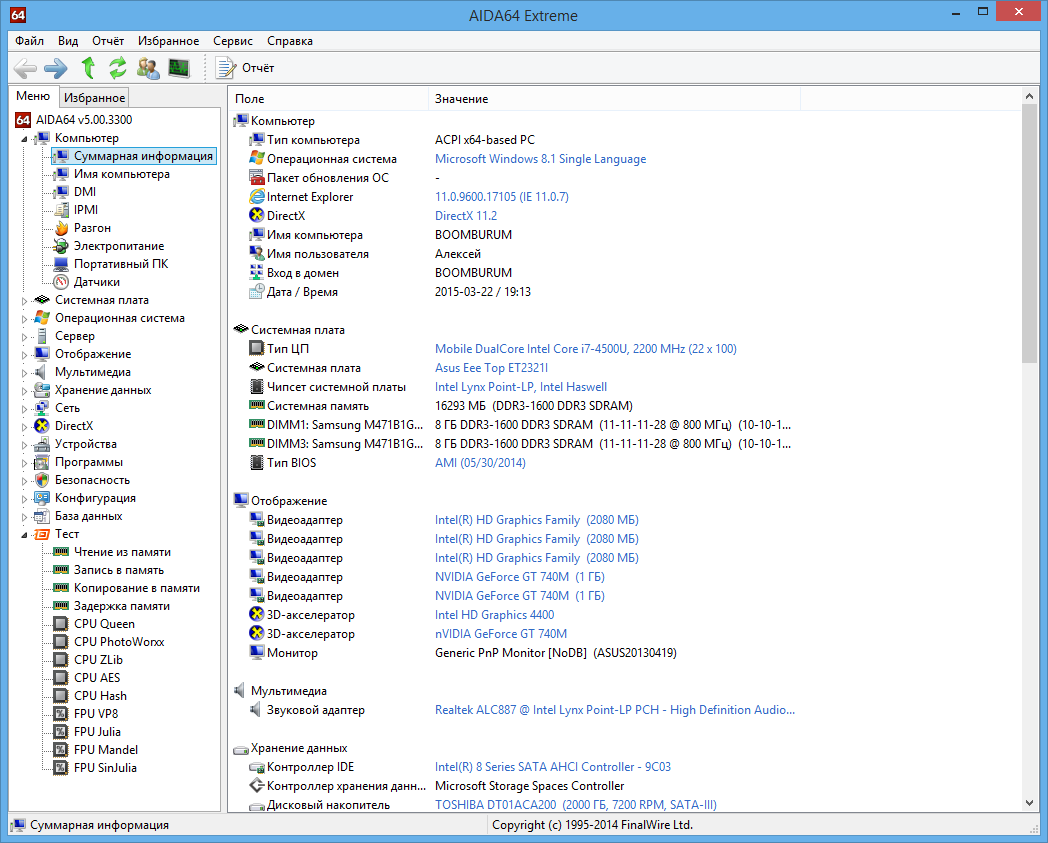Viewport: 1048px width, 843px height.
Task: Select the База данных icon in tree
Action: 42,516
